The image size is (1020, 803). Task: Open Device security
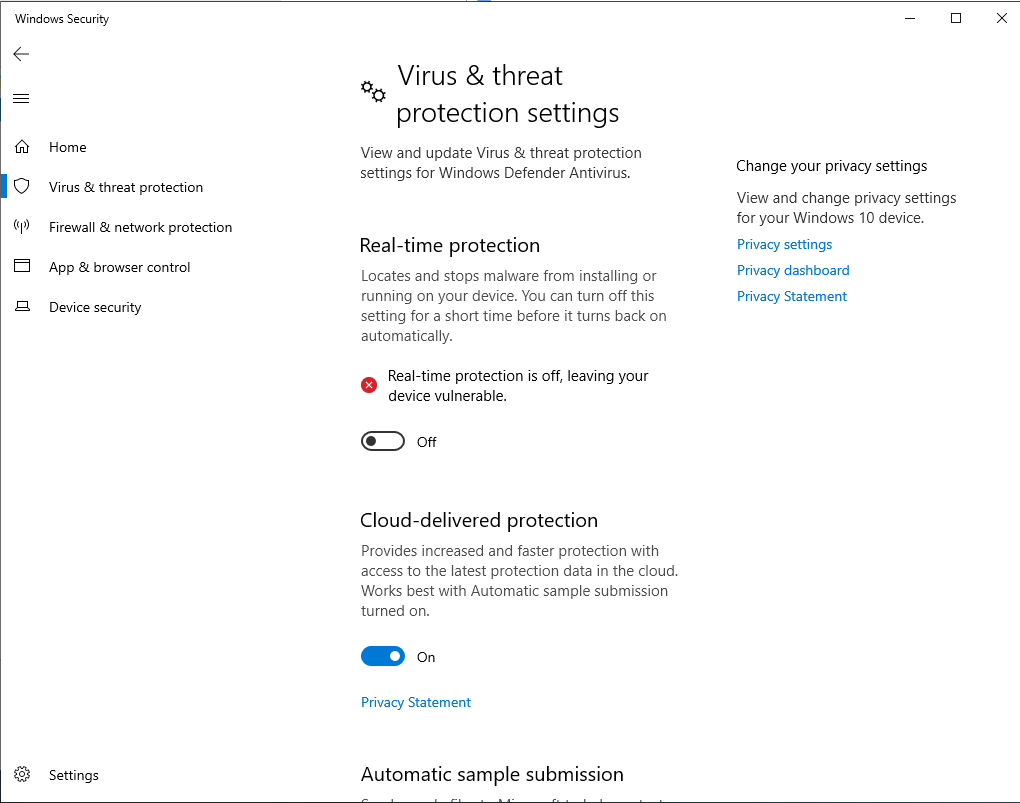tap(94, 307)
